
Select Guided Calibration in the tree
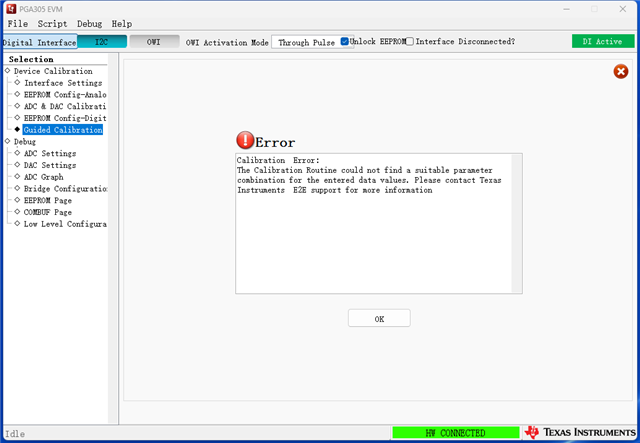coord(63,130)
